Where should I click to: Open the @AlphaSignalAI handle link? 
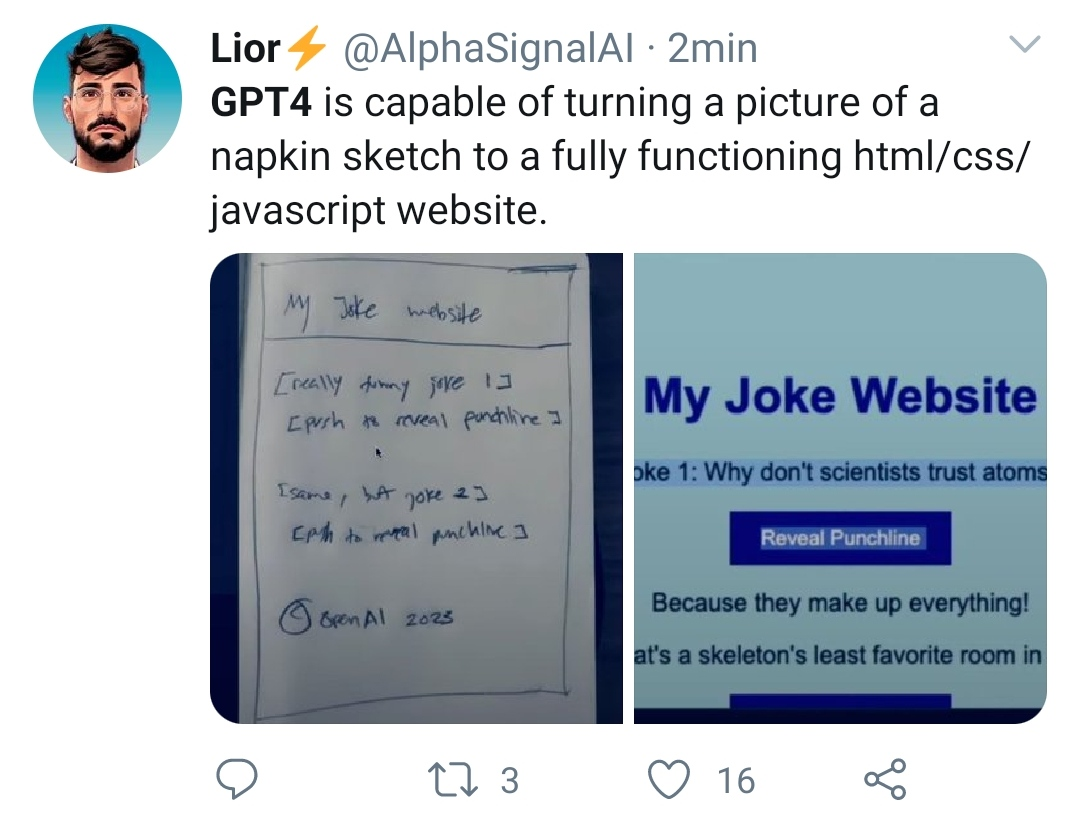click(x=489, y=49)
